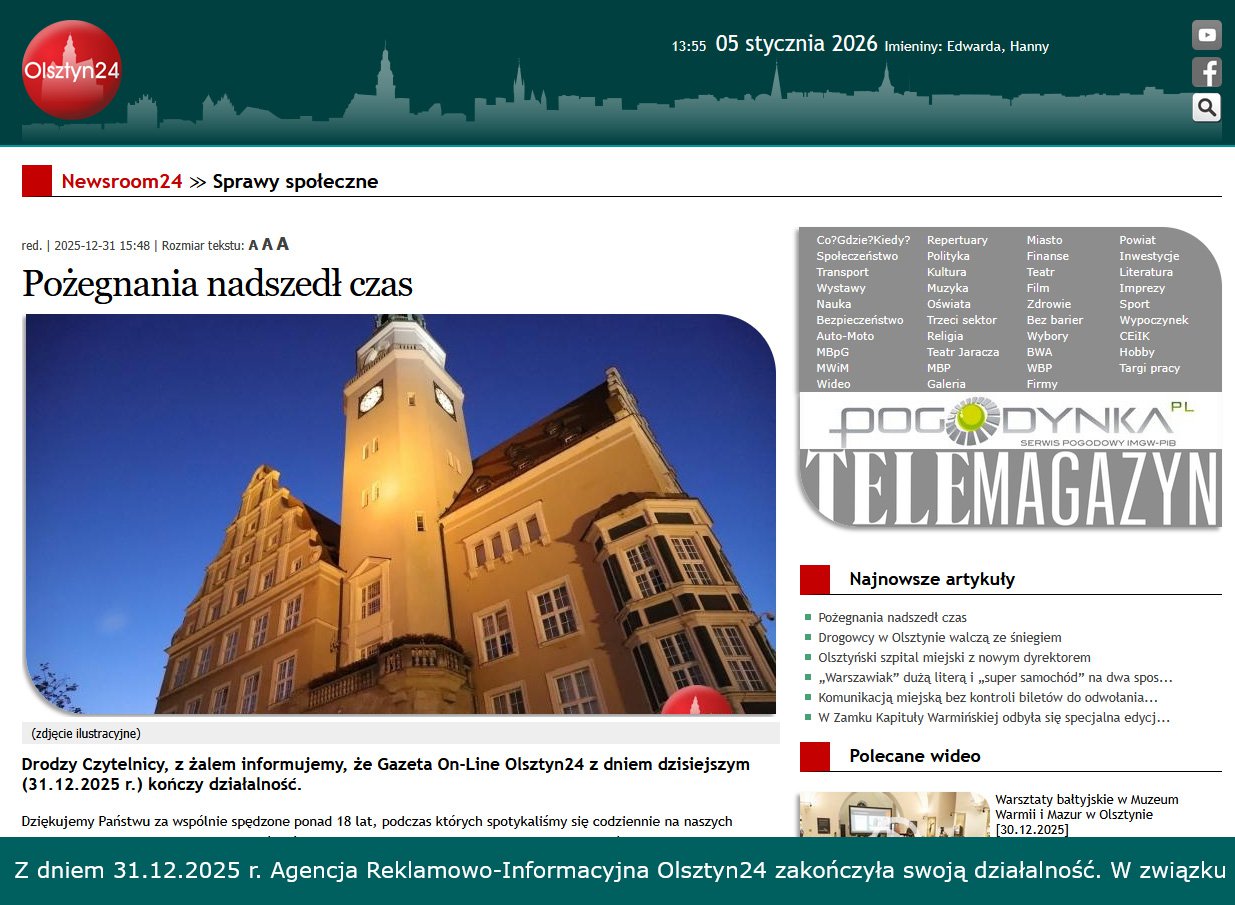1235x905 pixels.
Task: Click the Pogodynka weather service logo
Action: pyautogui.click(x=1010, y=420)
